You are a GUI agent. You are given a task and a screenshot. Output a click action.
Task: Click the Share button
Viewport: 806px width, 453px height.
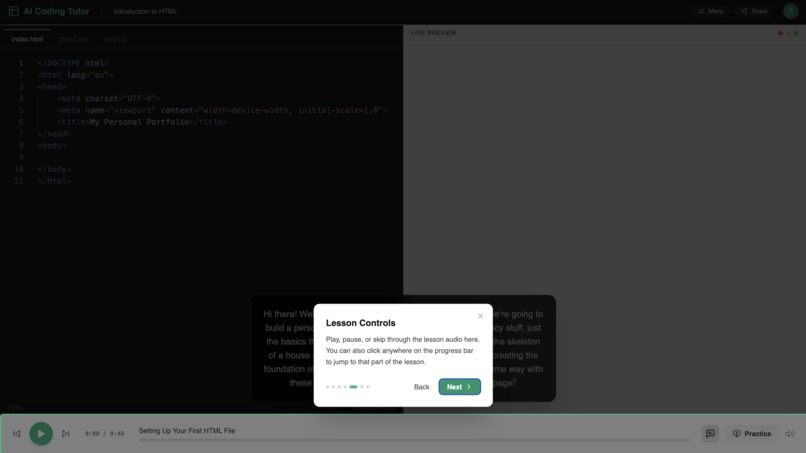tap(754, 11)
